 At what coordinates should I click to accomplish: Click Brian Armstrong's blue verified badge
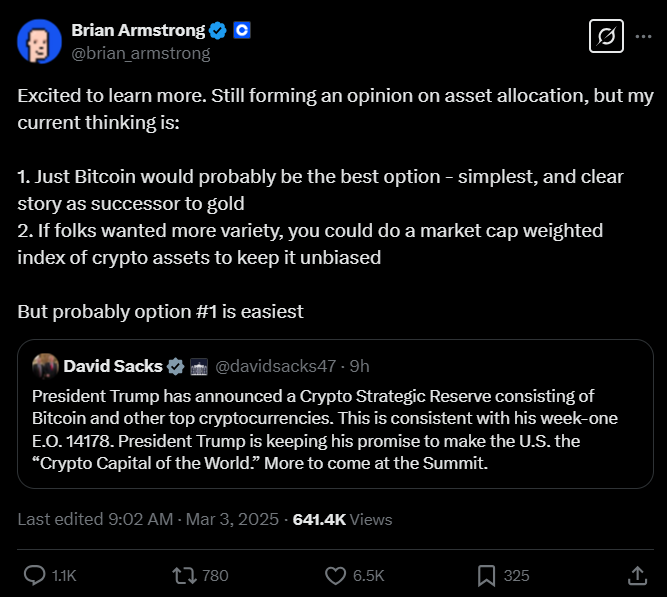219,30
